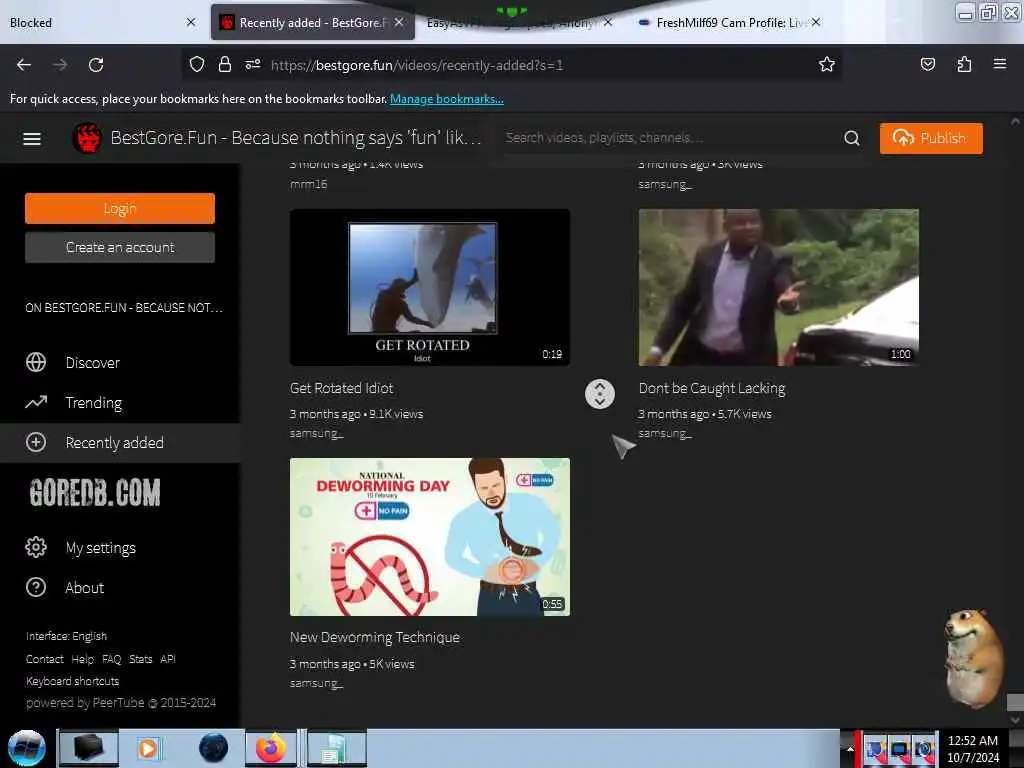Close the Blocked tab

pyautogui.click(x=191, y=22)
